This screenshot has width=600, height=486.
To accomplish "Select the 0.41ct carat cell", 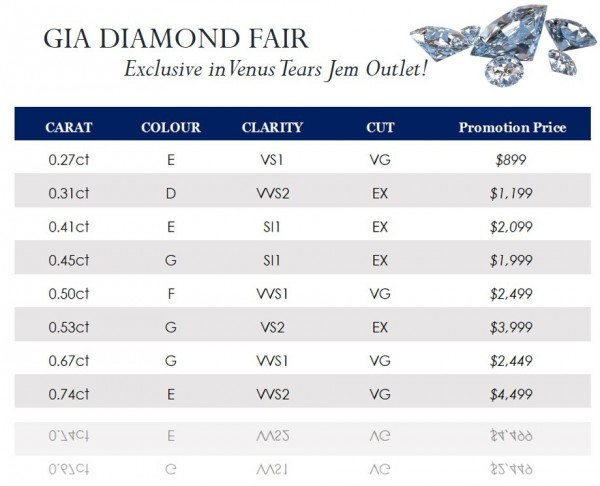I will click(69, 226).
